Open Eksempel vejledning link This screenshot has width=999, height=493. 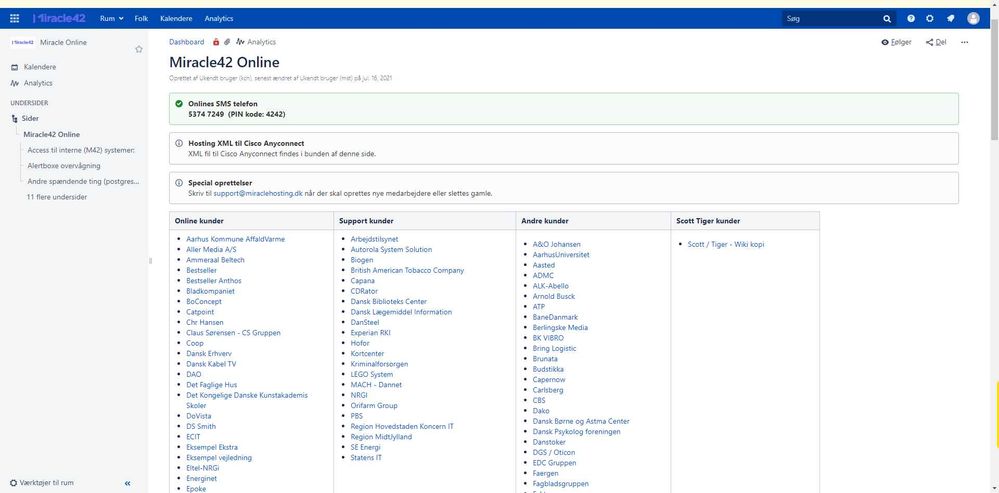(219, 457)
